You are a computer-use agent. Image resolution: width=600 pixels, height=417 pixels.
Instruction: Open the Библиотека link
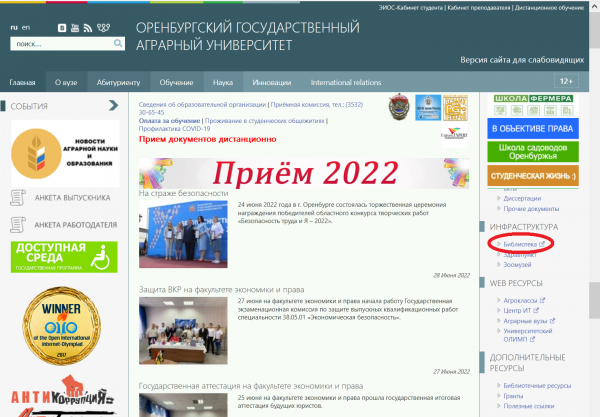(x=520, y=244)
